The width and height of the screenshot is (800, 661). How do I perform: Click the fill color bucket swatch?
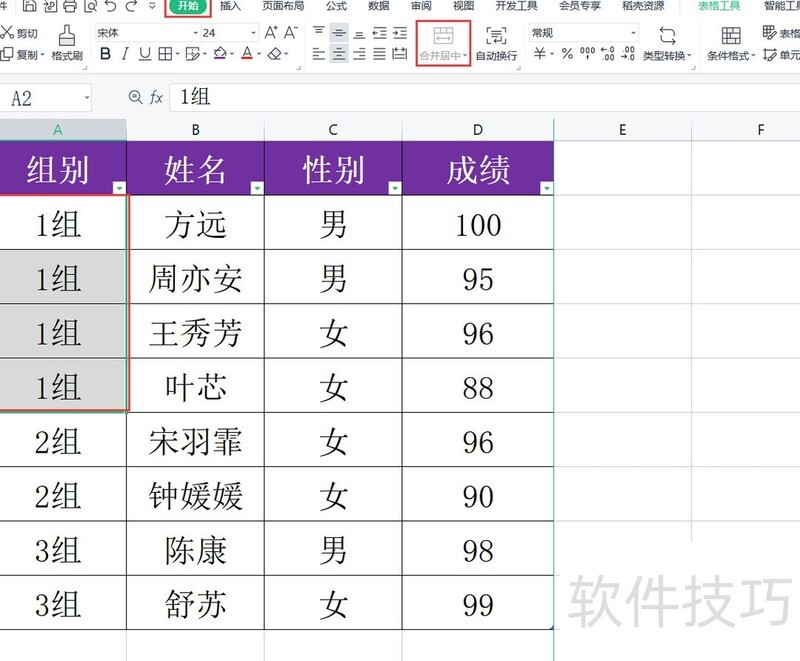(x=220, y=53)
